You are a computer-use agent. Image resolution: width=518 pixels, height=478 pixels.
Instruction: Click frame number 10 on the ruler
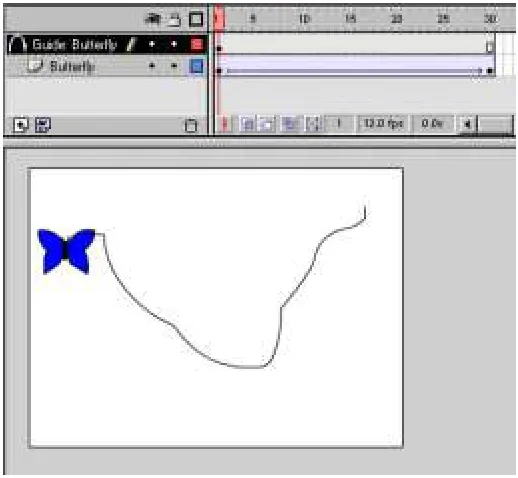pos(304,19)
